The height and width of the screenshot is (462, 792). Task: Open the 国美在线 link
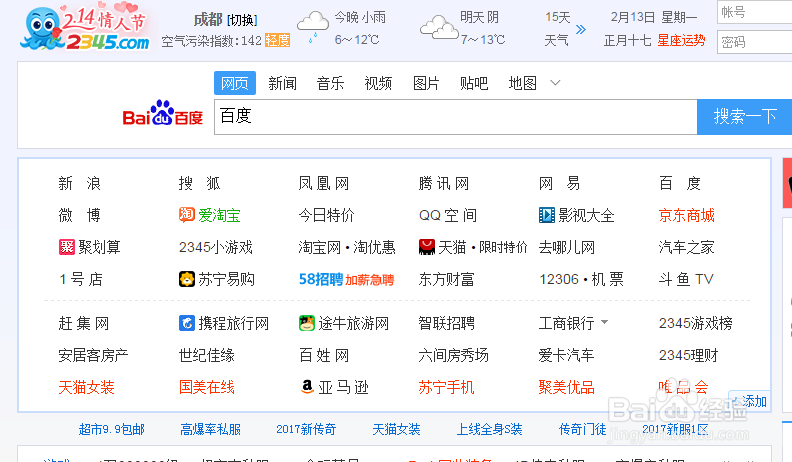pos(207,387)
